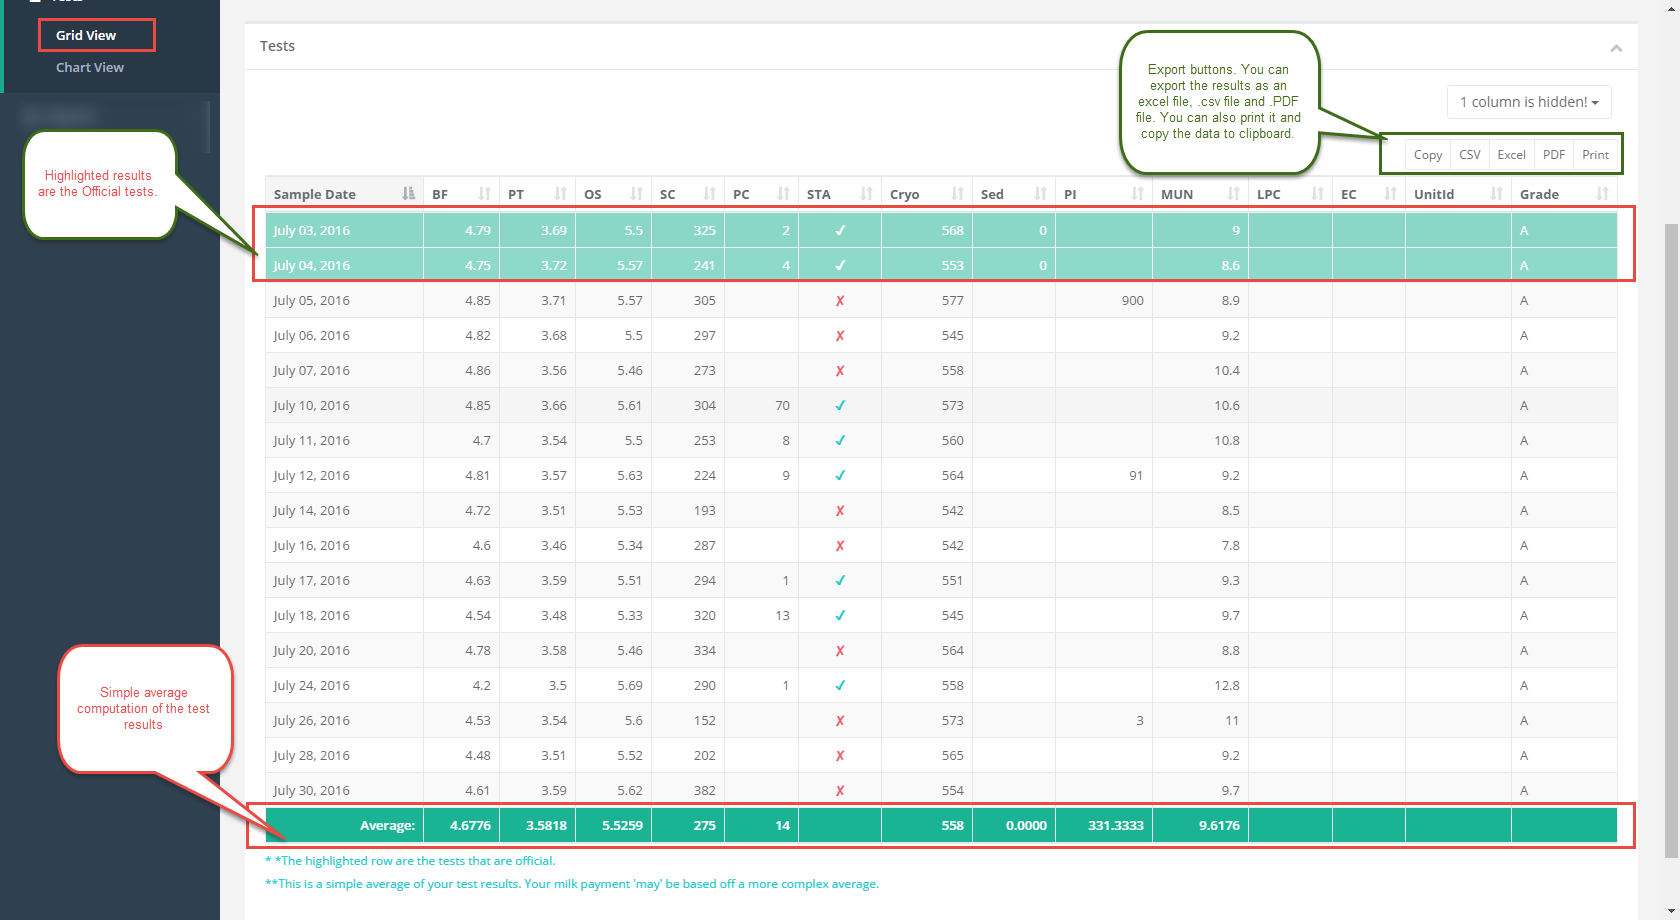1680x920 pixels.
Task: Click the Average MUN value 9.6176
Action: (x=1219, y=825)
